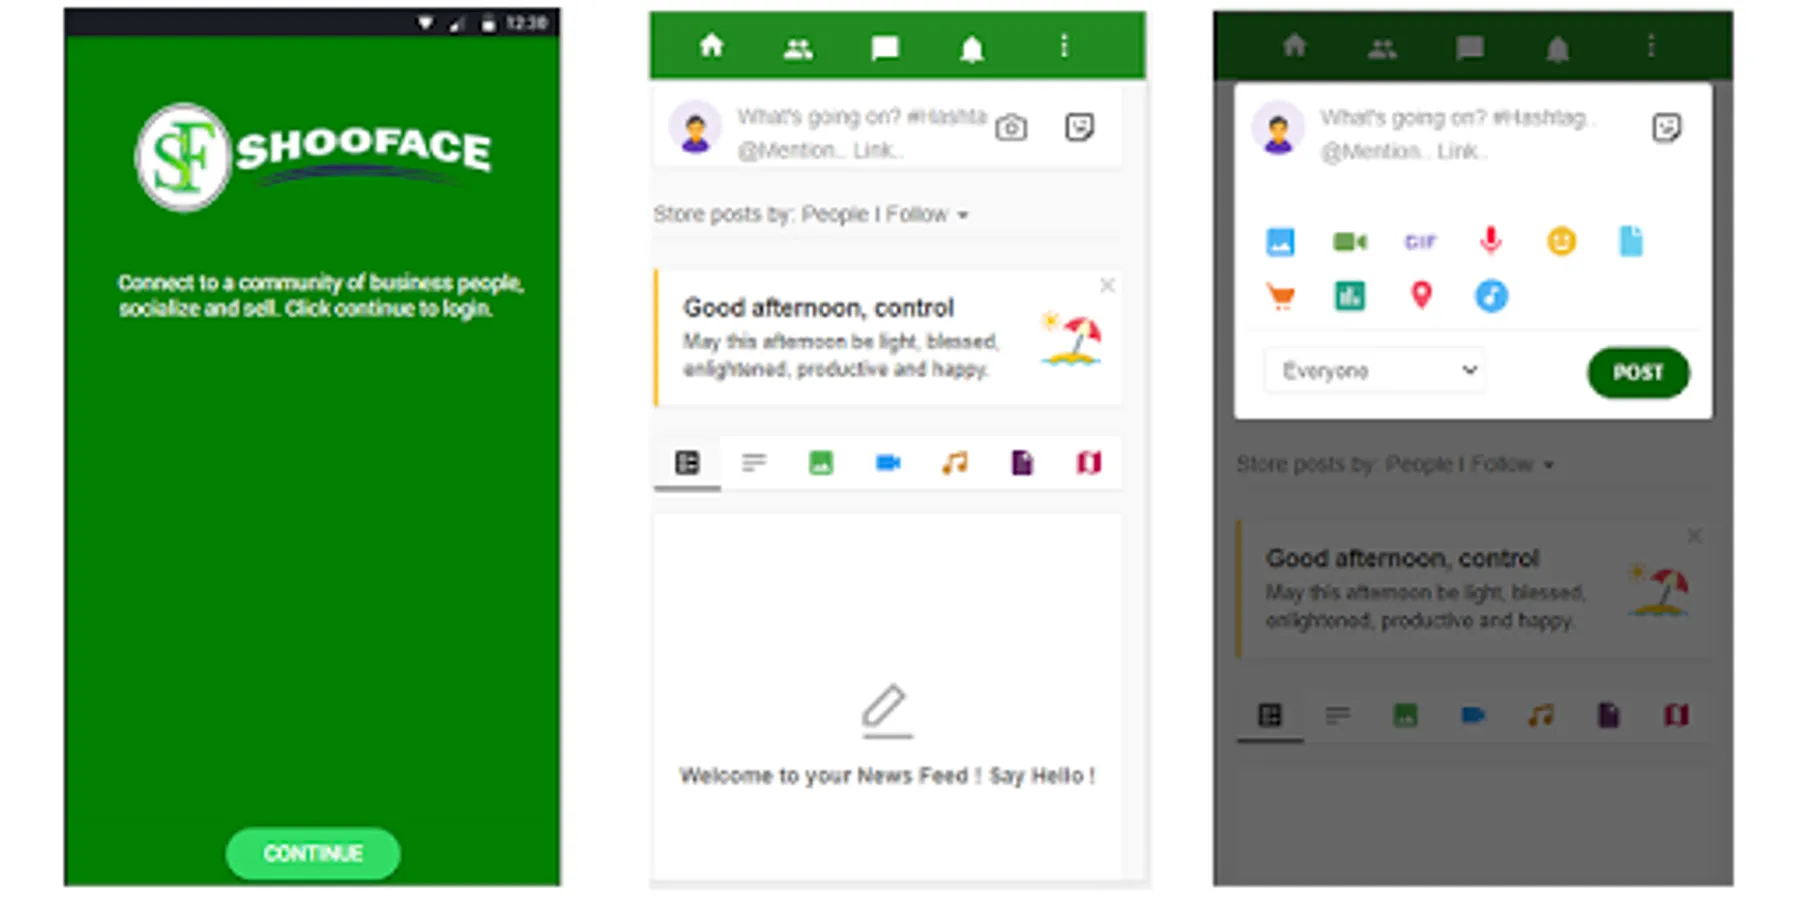Image resolution: width=1800 pixels, height=900 pixels.
Task: Click the pencil icon above "Welcome to your News Feed"
Action: point(886,711)
